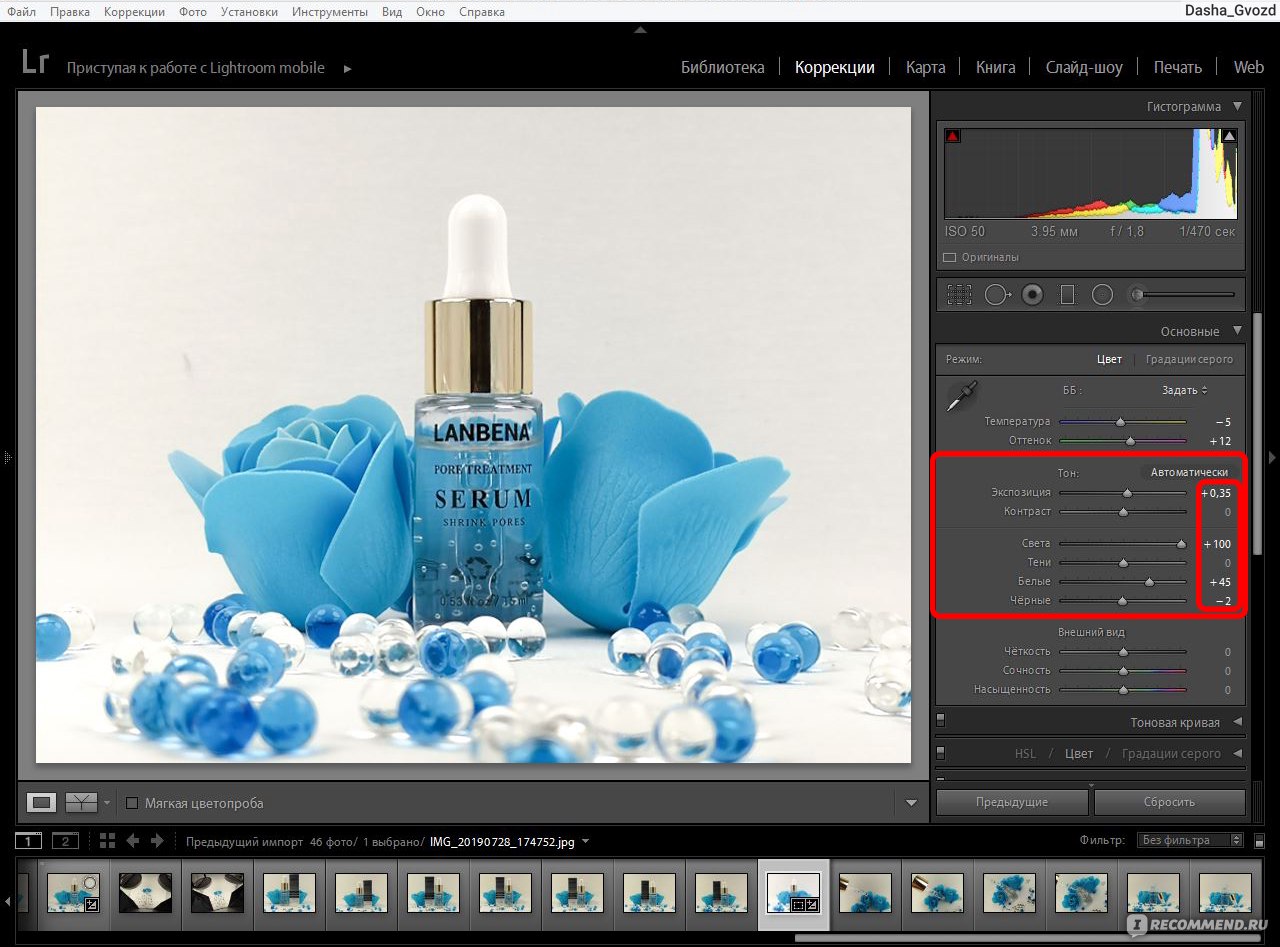Open the Без фильтра filter dropdown
Image resolution: width=1280 pixels, height=947 pixels.
click(1190, 840)
